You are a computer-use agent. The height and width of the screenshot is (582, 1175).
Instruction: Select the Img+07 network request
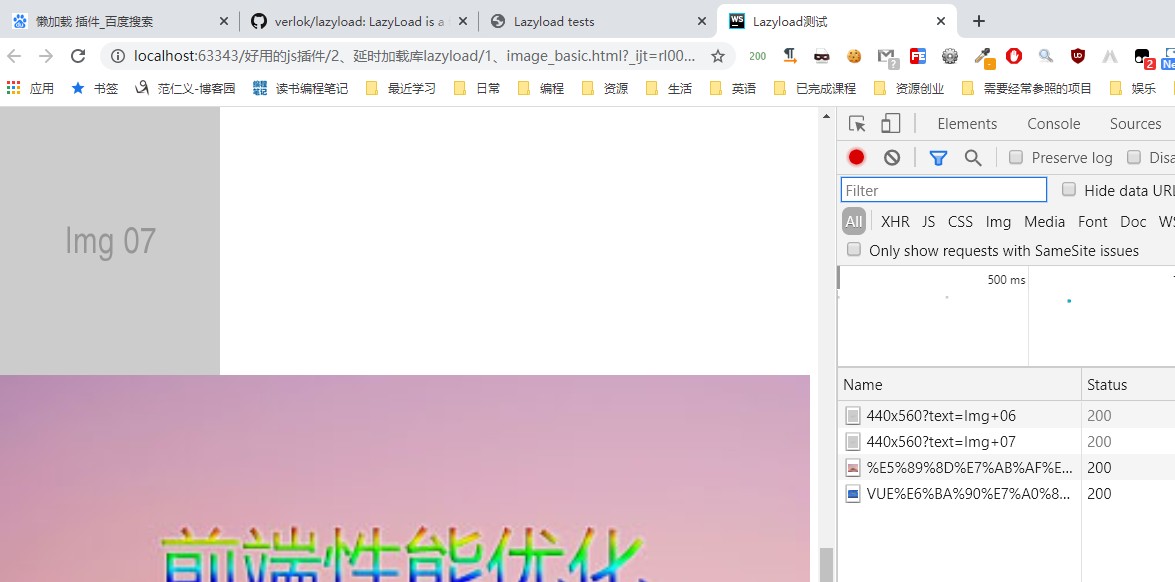[x=1006, y=442]
